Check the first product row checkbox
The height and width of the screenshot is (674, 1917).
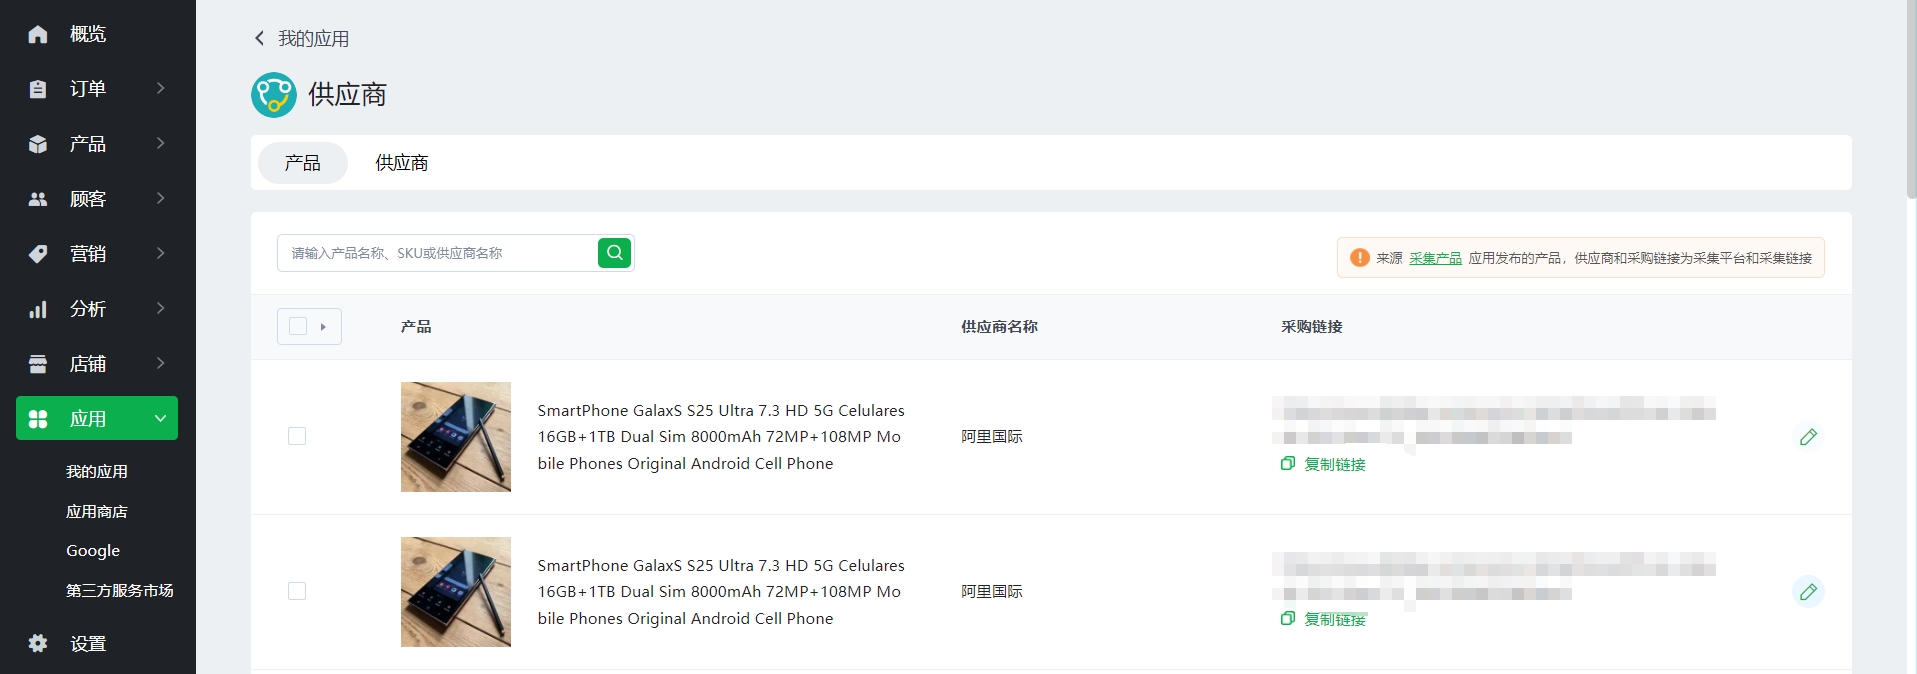click(x=297, y=436)
